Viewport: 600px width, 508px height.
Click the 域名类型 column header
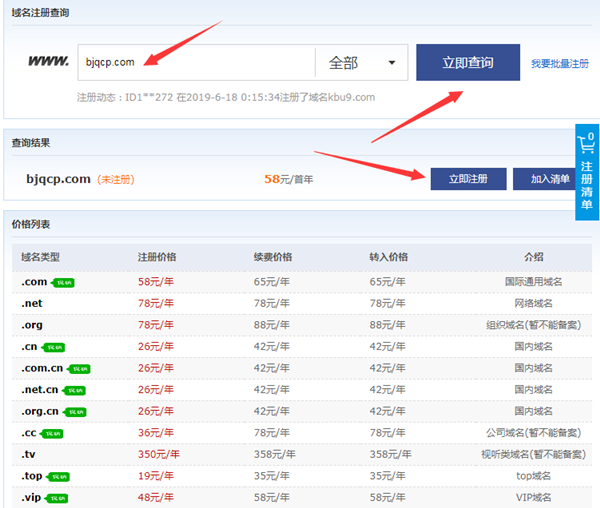click(41, 257)
